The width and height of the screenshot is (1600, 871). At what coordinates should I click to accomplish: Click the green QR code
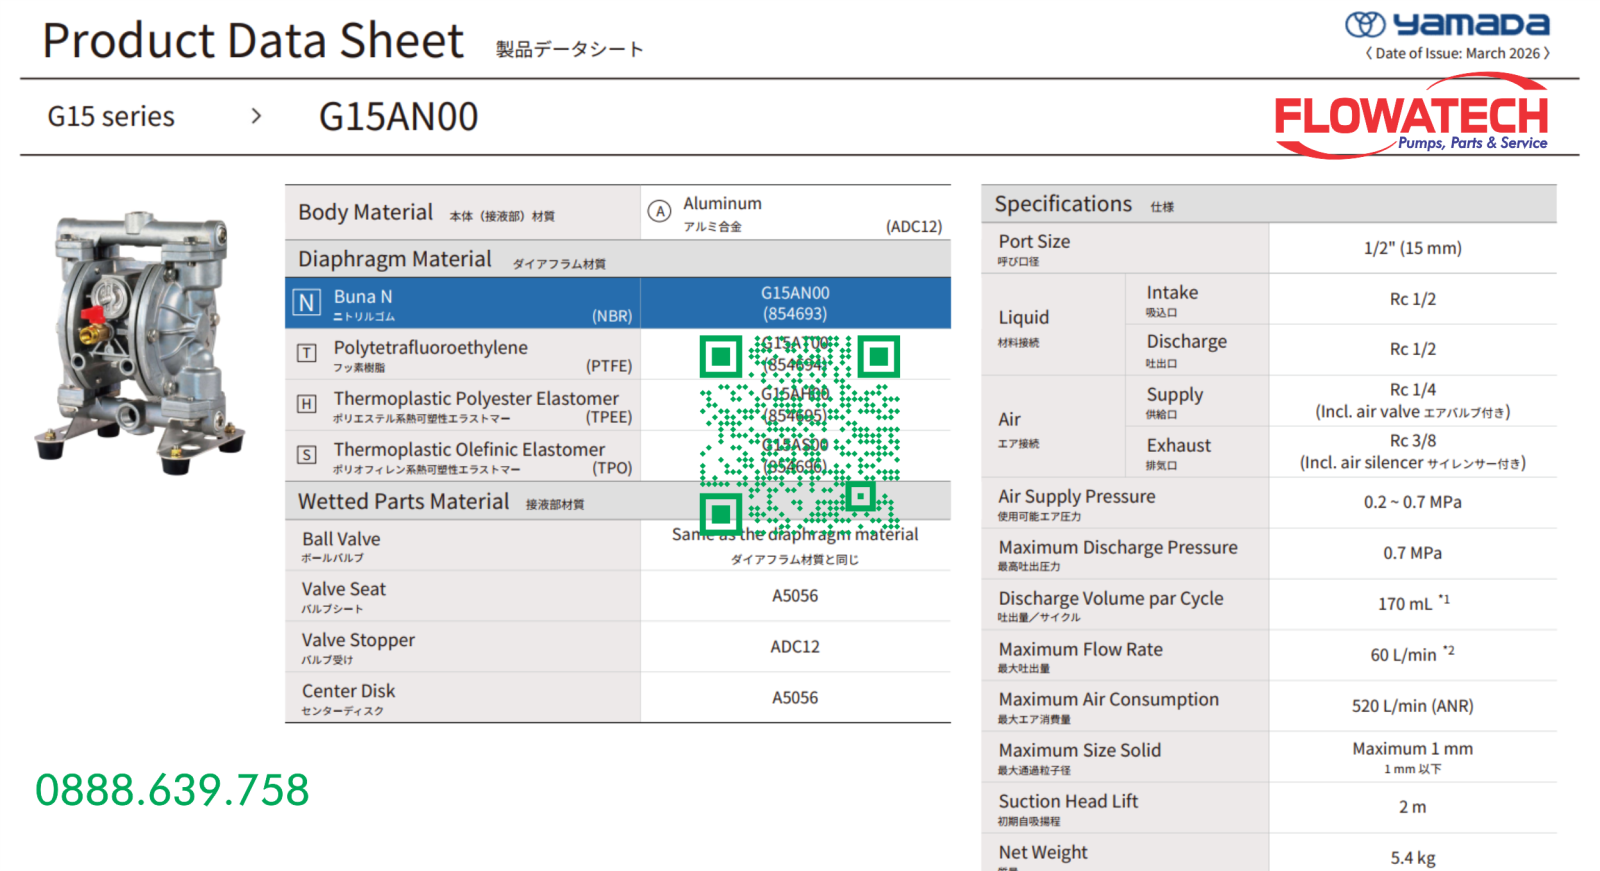800,435
